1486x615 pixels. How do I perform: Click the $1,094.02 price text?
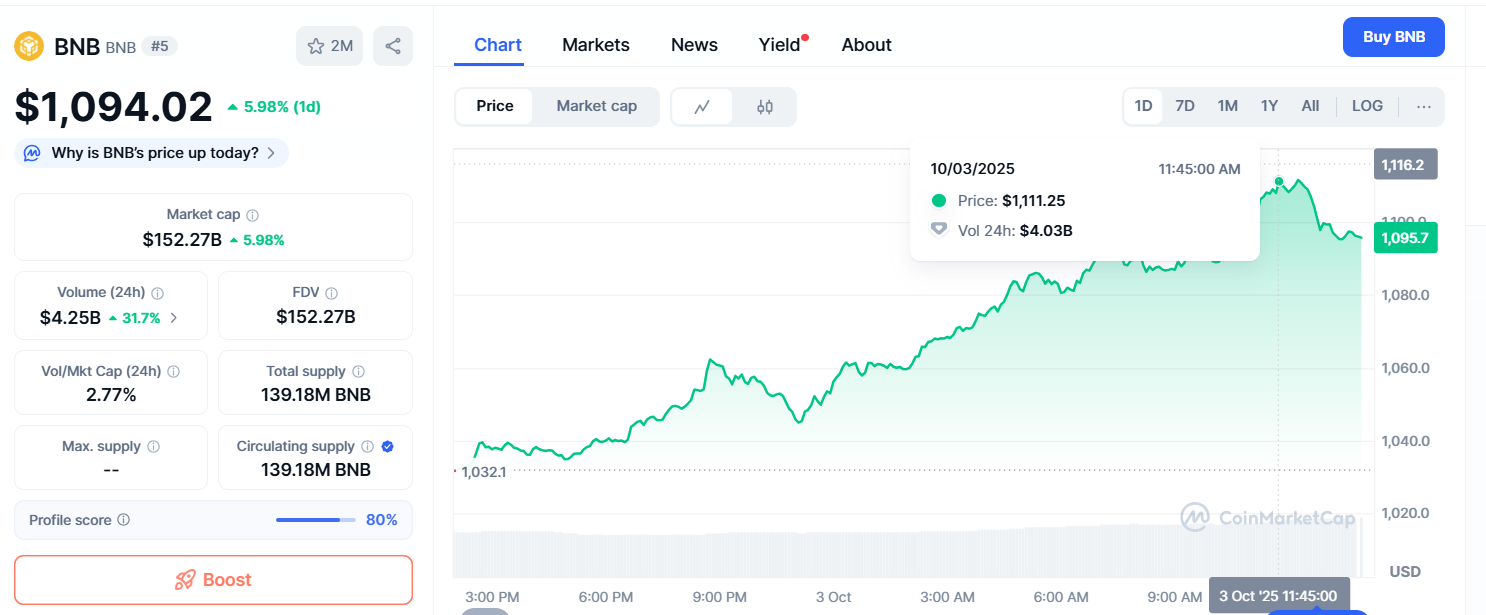pos(113,107)
